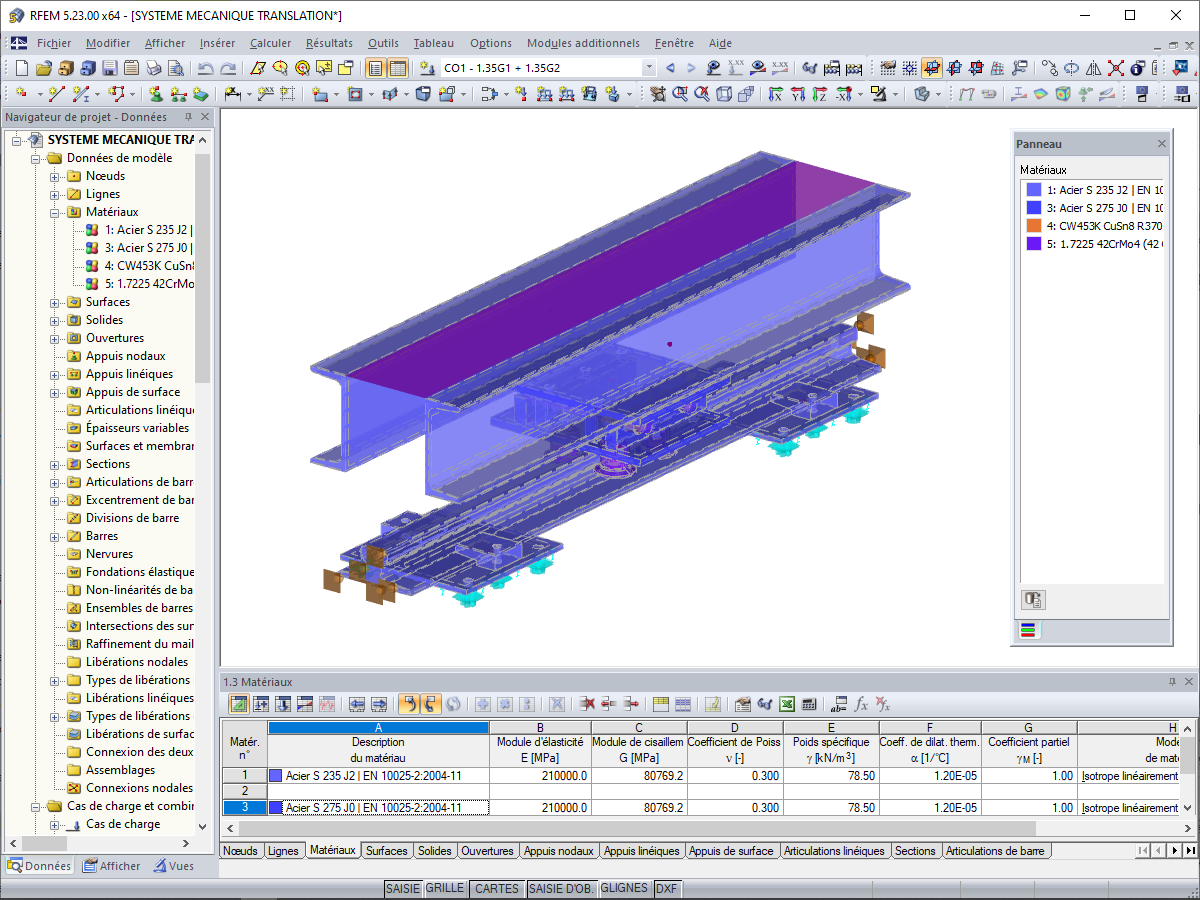Click the calculator-style table icon
1200x900 pixels.
point(809,704)
